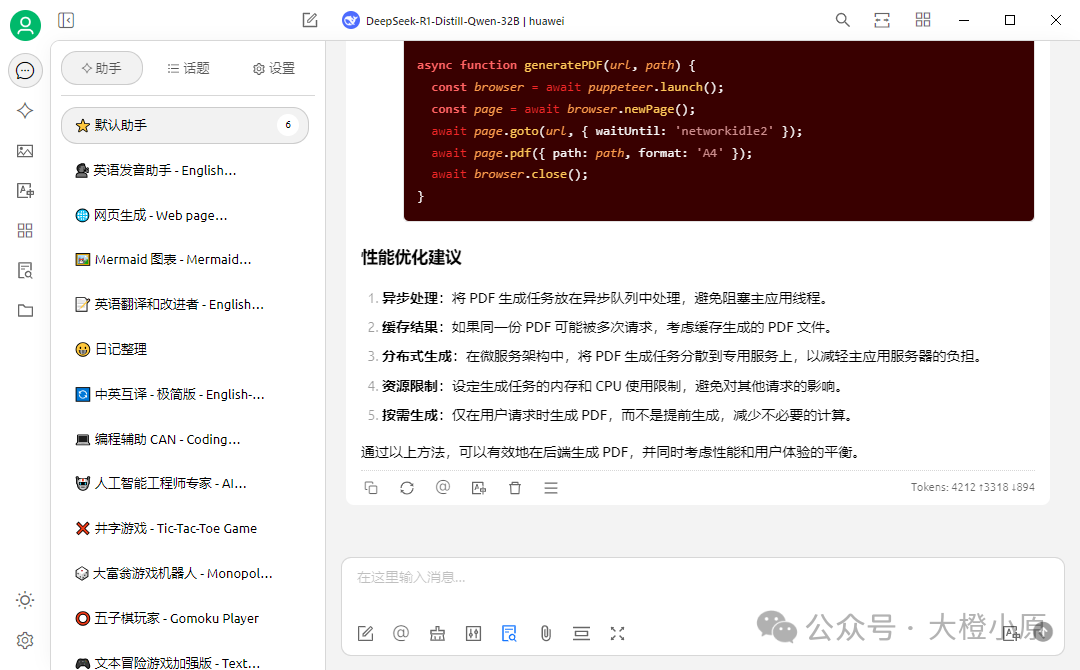Toggle narrow chat width mode icon
This screenshot has height=670, width=1080.
point(882,21)
